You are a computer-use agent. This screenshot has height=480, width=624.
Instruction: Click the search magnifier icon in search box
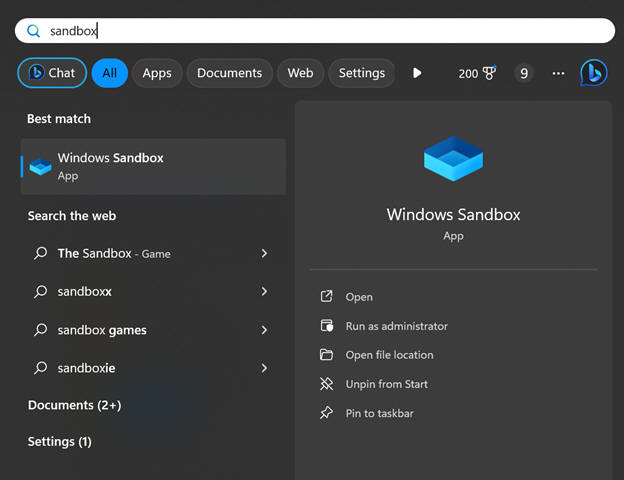tap(33, 31)
